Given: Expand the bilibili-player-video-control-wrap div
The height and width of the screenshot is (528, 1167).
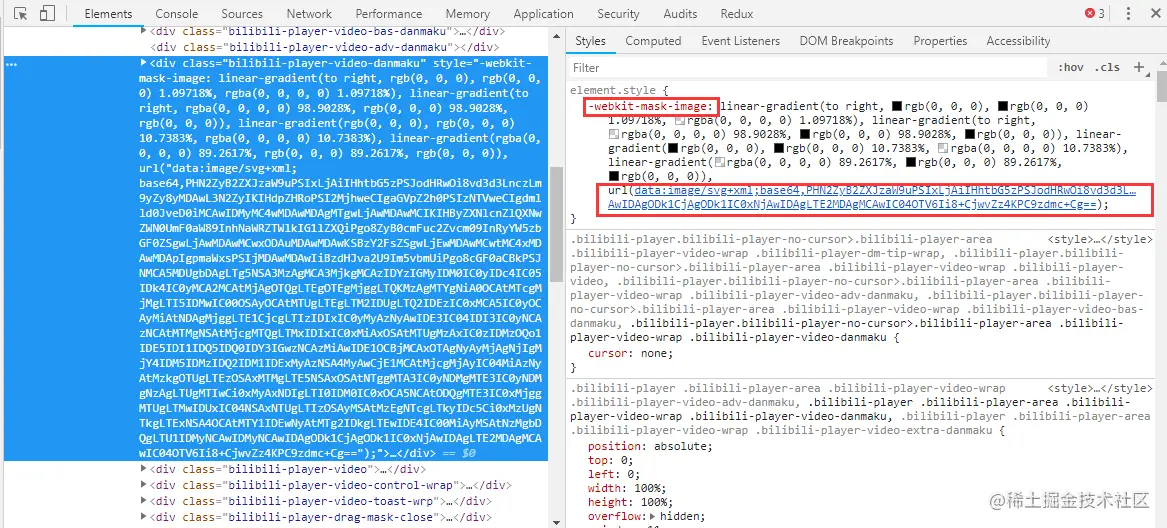Looking at the screenshot, I should point(144,485).
